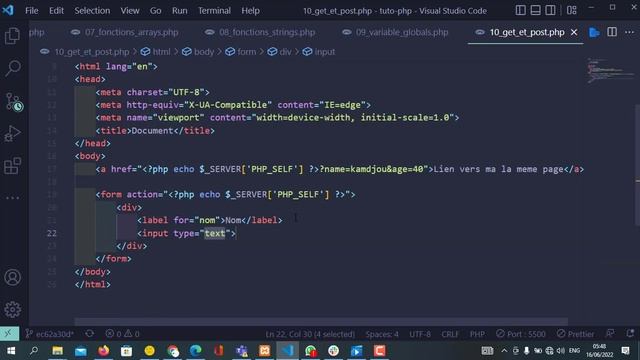Open the Edit menu
Screen dimensions: 640x360
[56, 11]
